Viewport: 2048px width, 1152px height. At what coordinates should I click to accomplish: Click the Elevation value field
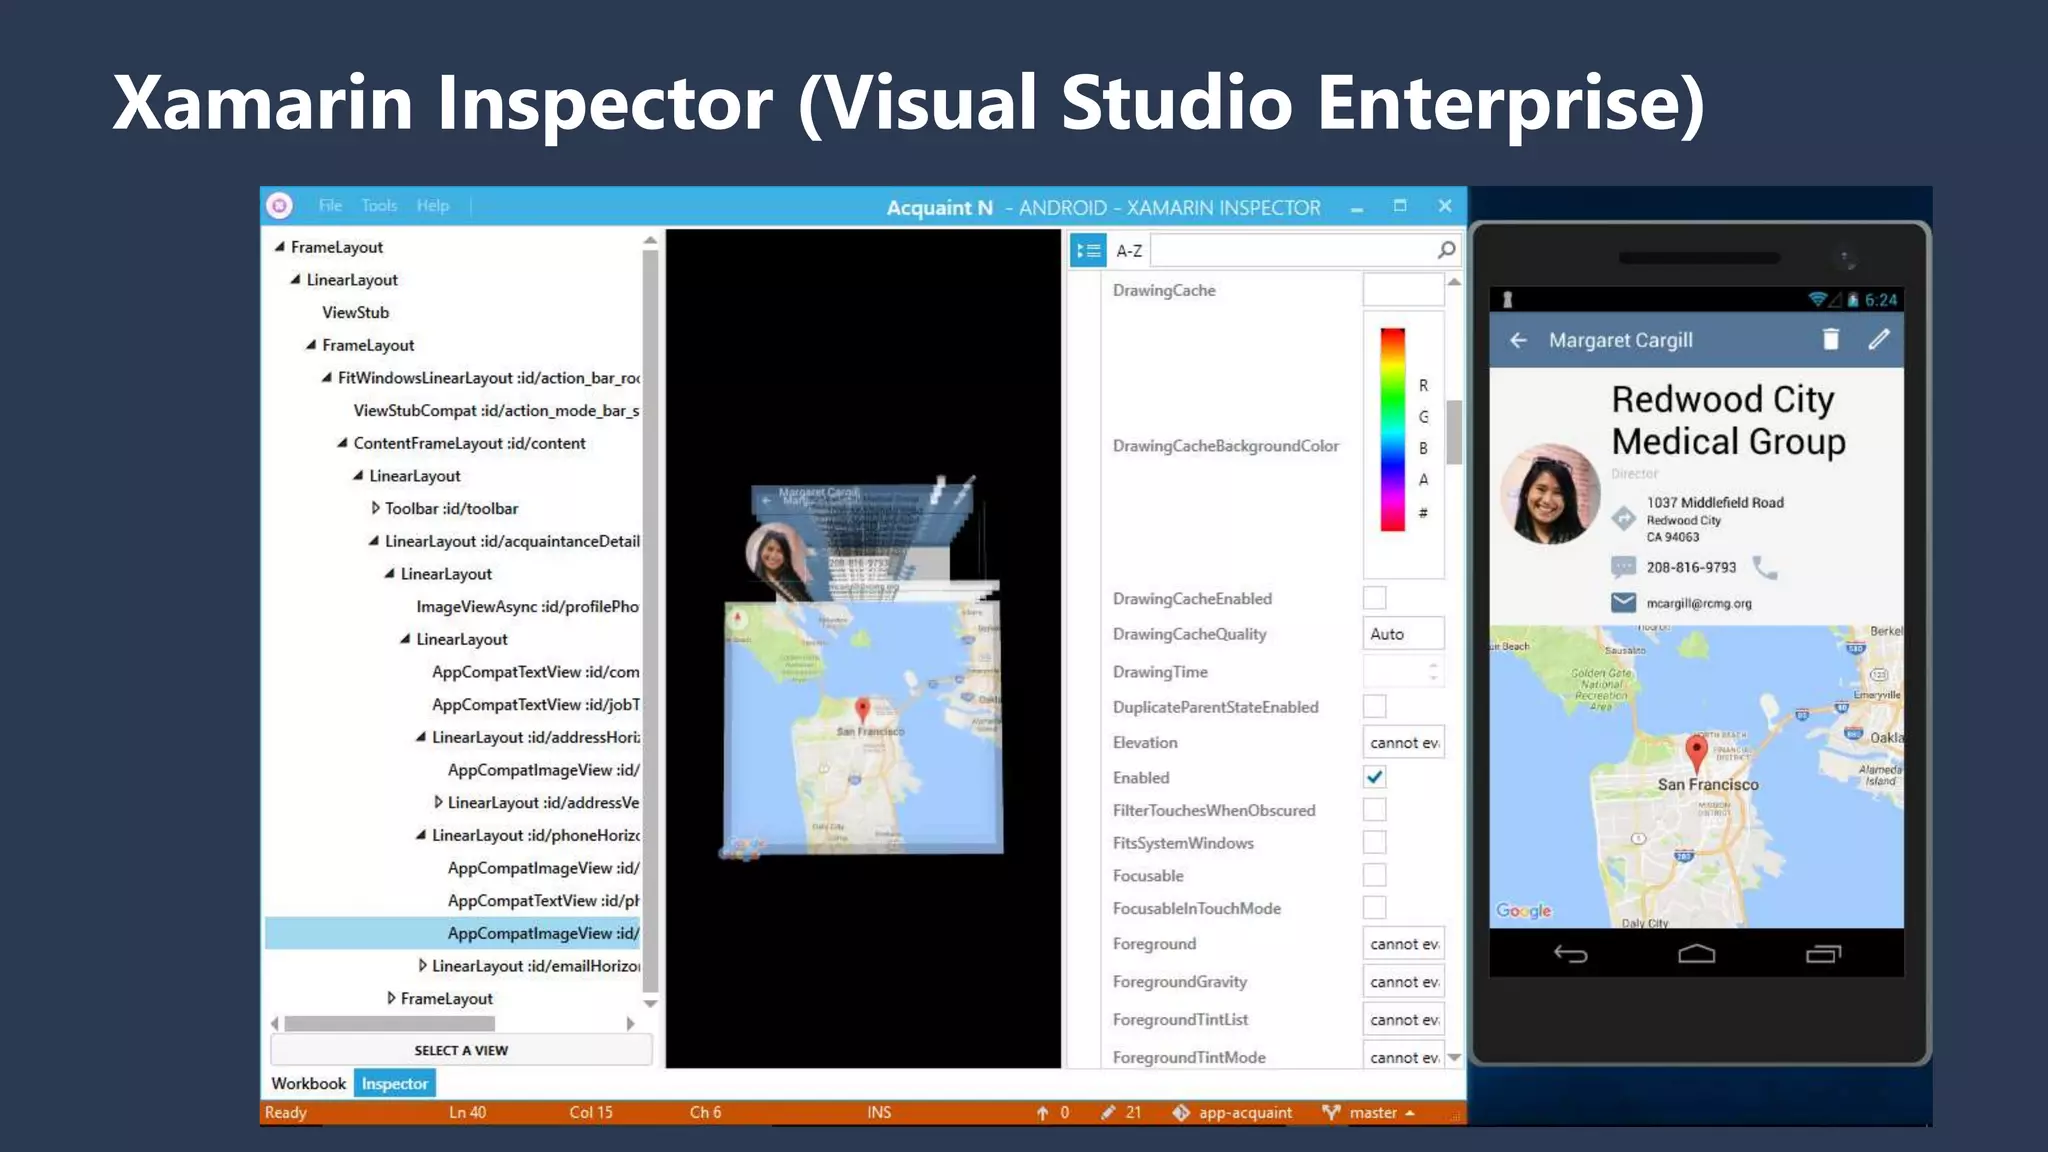tap(1403, 742)
